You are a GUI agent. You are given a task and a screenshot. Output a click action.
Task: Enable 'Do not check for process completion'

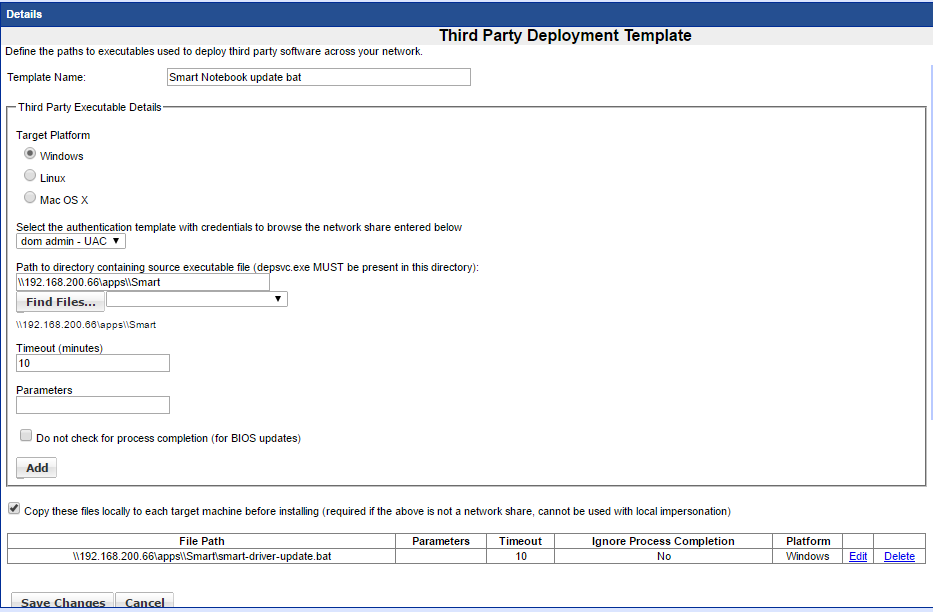[26, 436]
